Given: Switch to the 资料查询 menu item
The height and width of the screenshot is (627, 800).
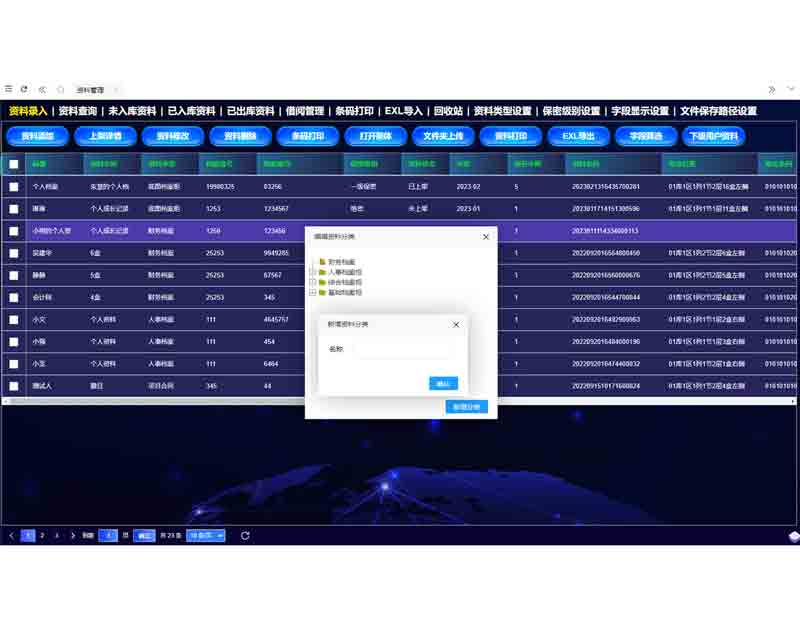Looking at the screenshot, I should click(78, 111).
